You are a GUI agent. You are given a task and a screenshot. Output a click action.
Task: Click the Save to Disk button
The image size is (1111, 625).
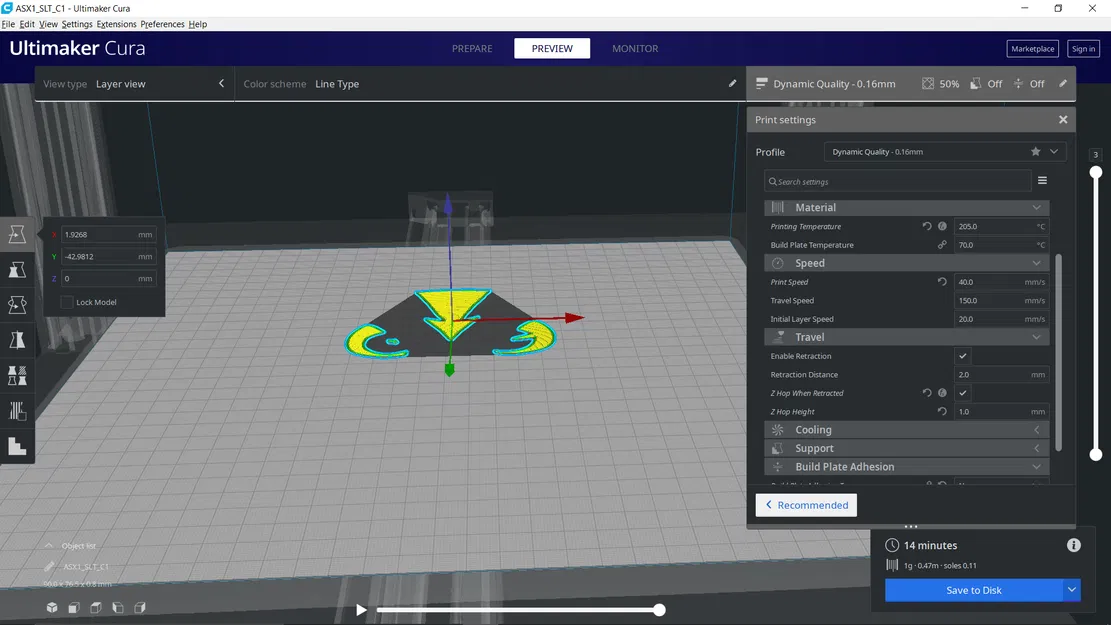coord(974,590)
